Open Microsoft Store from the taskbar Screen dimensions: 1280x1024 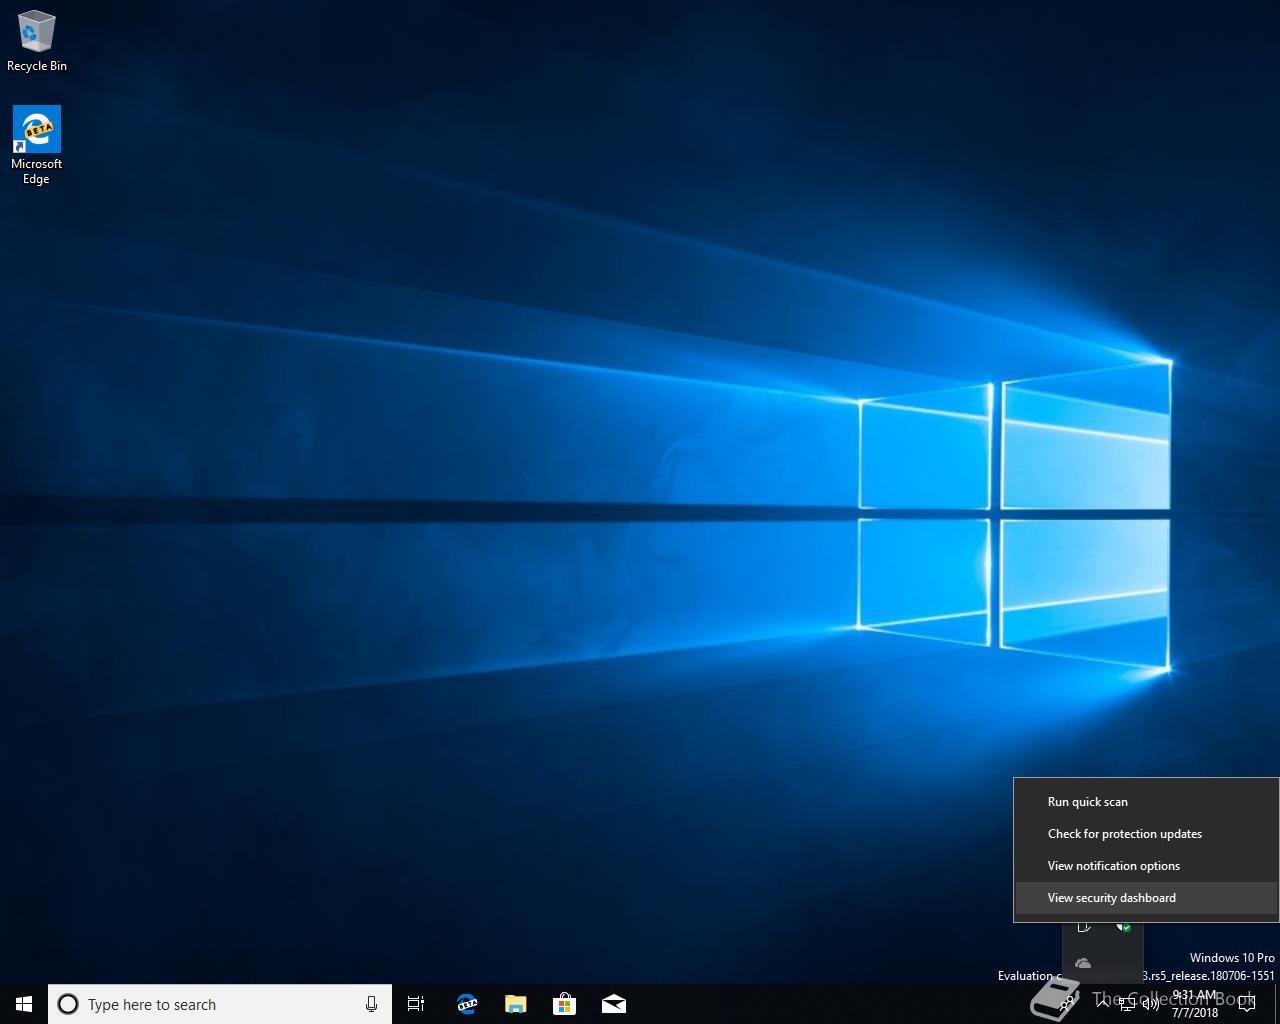(564, 1004)
